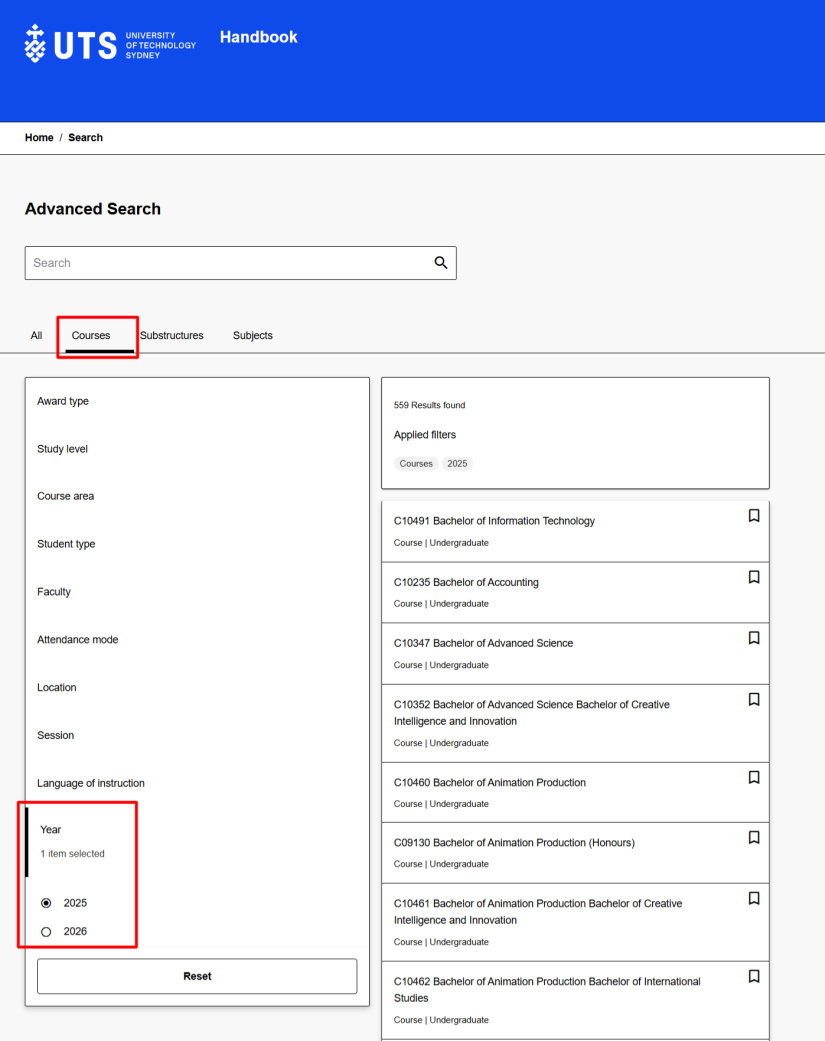Viewport: 825px width, 1041px height.
Task: Click the search magnifier icon
Action: (440, 262)
